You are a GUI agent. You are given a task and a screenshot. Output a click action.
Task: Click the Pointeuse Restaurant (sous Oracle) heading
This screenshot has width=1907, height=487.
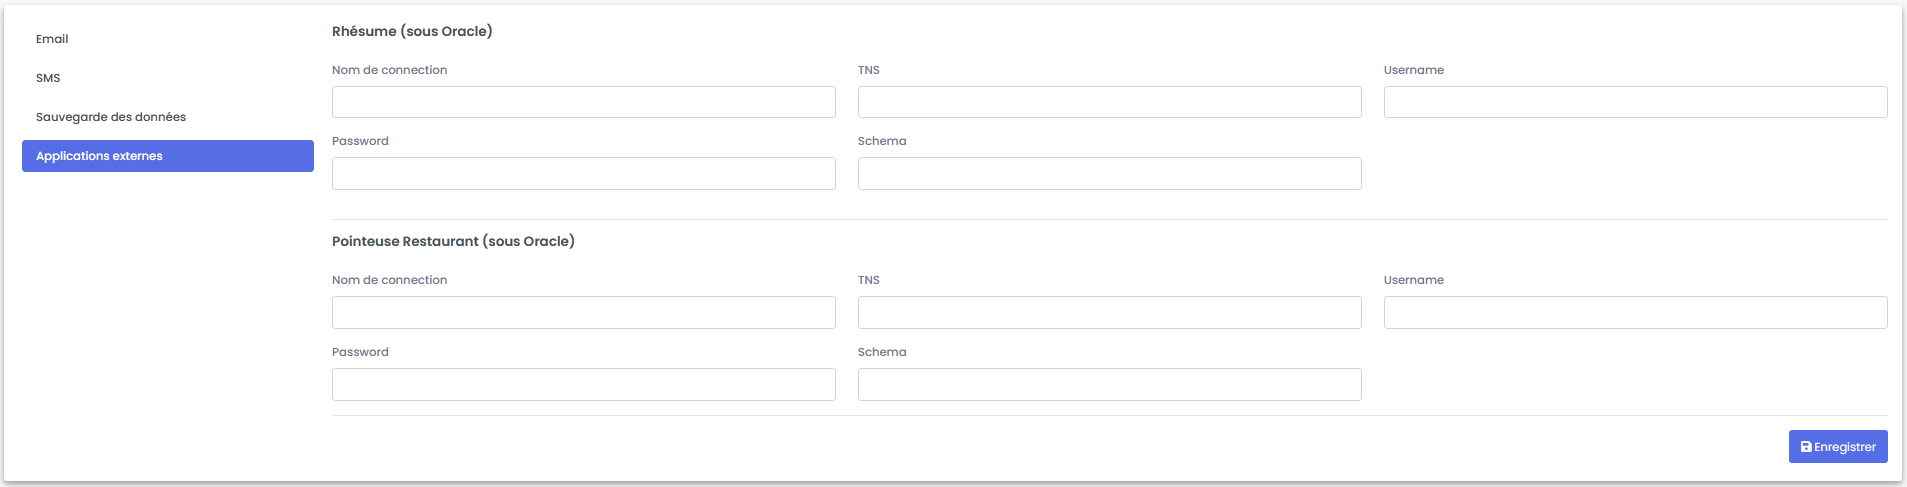(453, 241)
